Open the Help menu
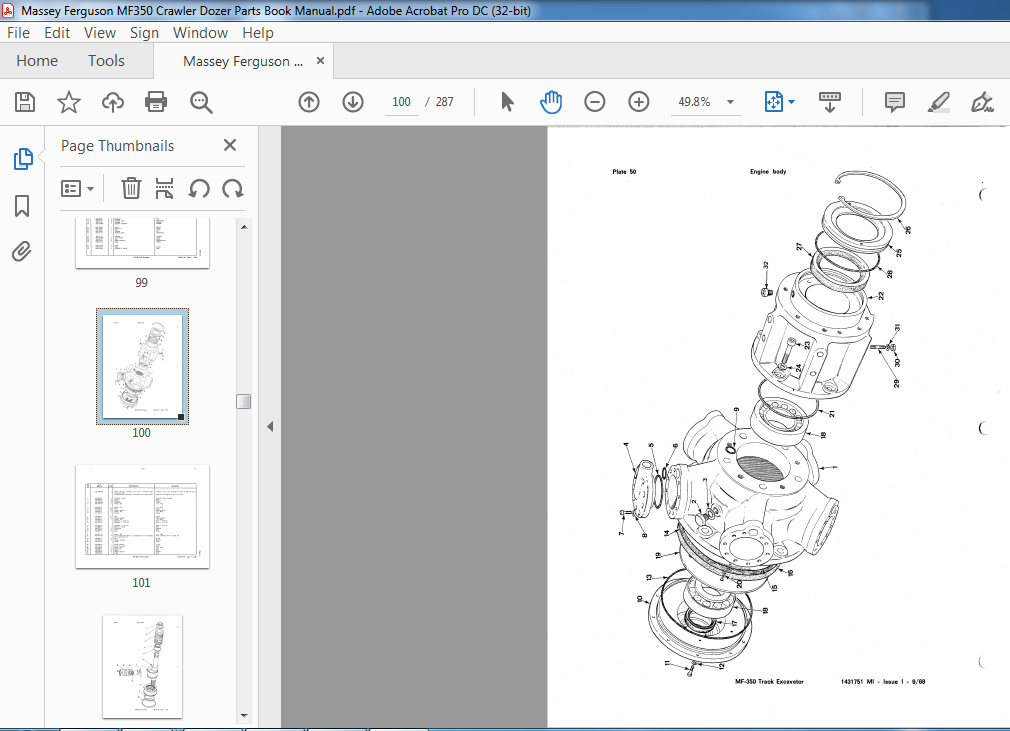This screenshot has height=731, width=1010. [x=258, y=33]
